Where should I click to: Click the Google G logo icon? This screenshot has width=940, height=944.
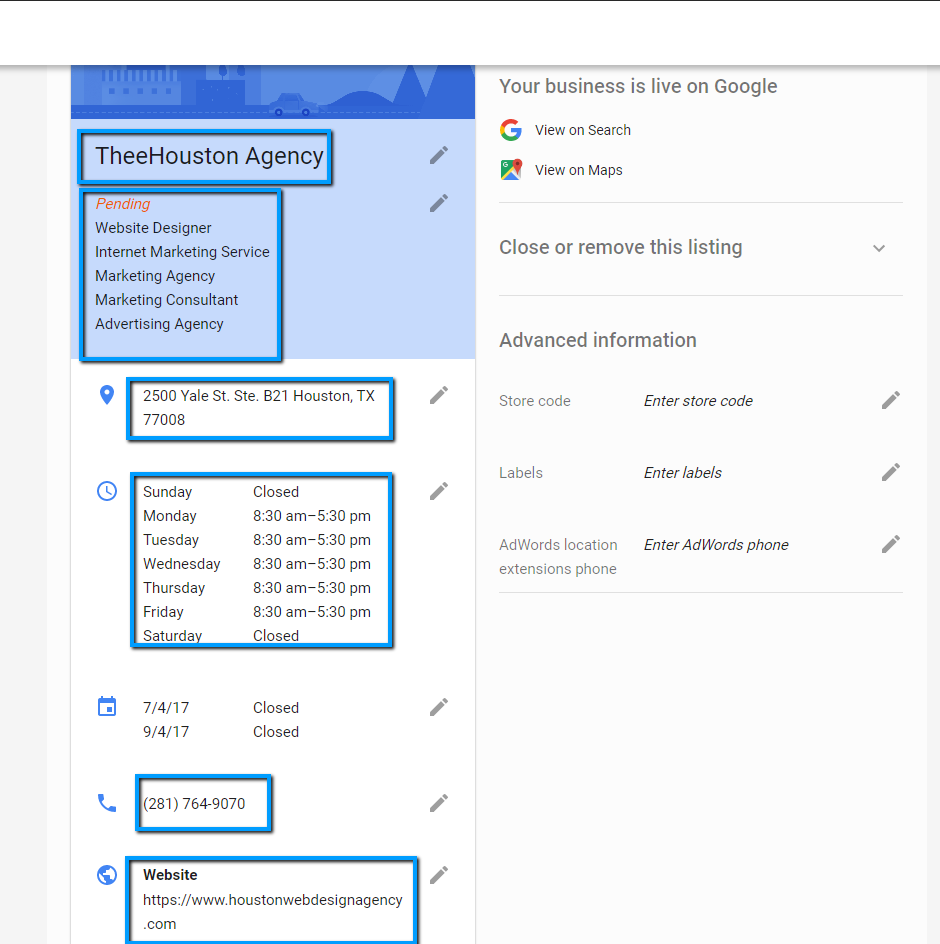pos(511,130)
